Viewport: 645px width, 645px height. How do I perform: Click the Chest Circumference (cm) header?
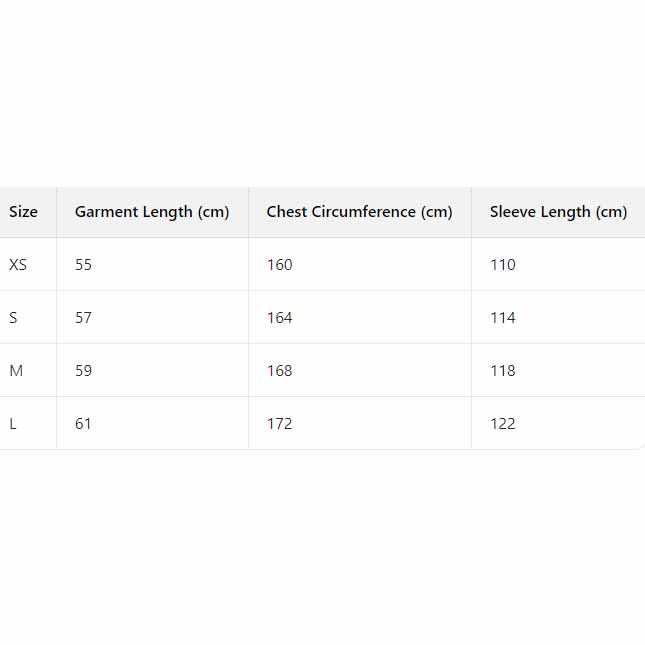click(359, 212)
